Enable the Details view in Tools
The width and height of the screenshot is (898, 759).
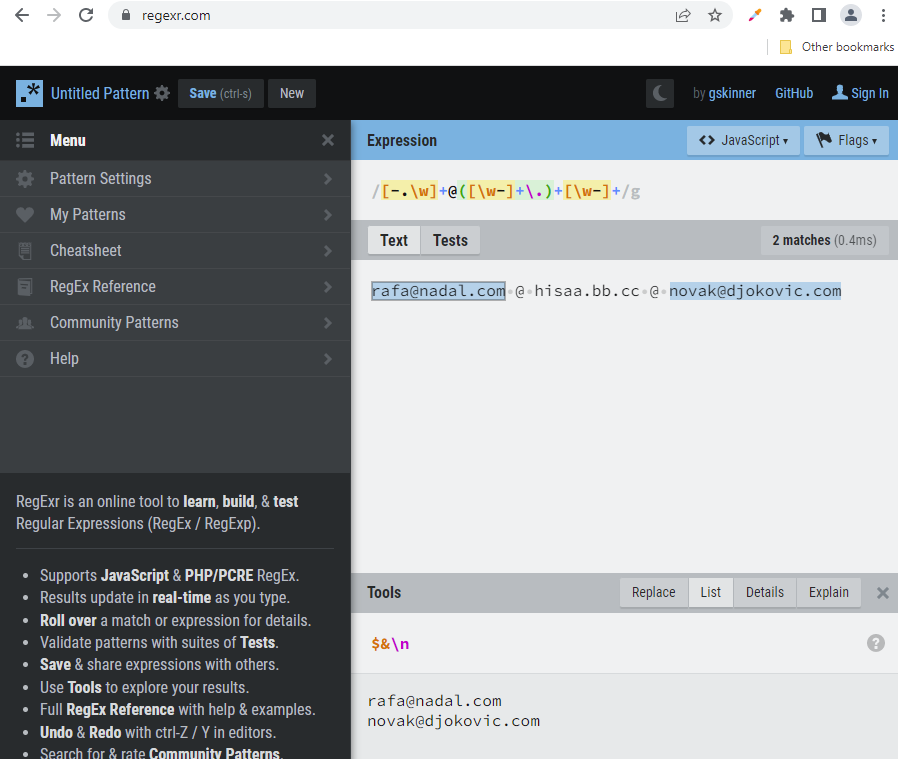(x=764, y=592)
